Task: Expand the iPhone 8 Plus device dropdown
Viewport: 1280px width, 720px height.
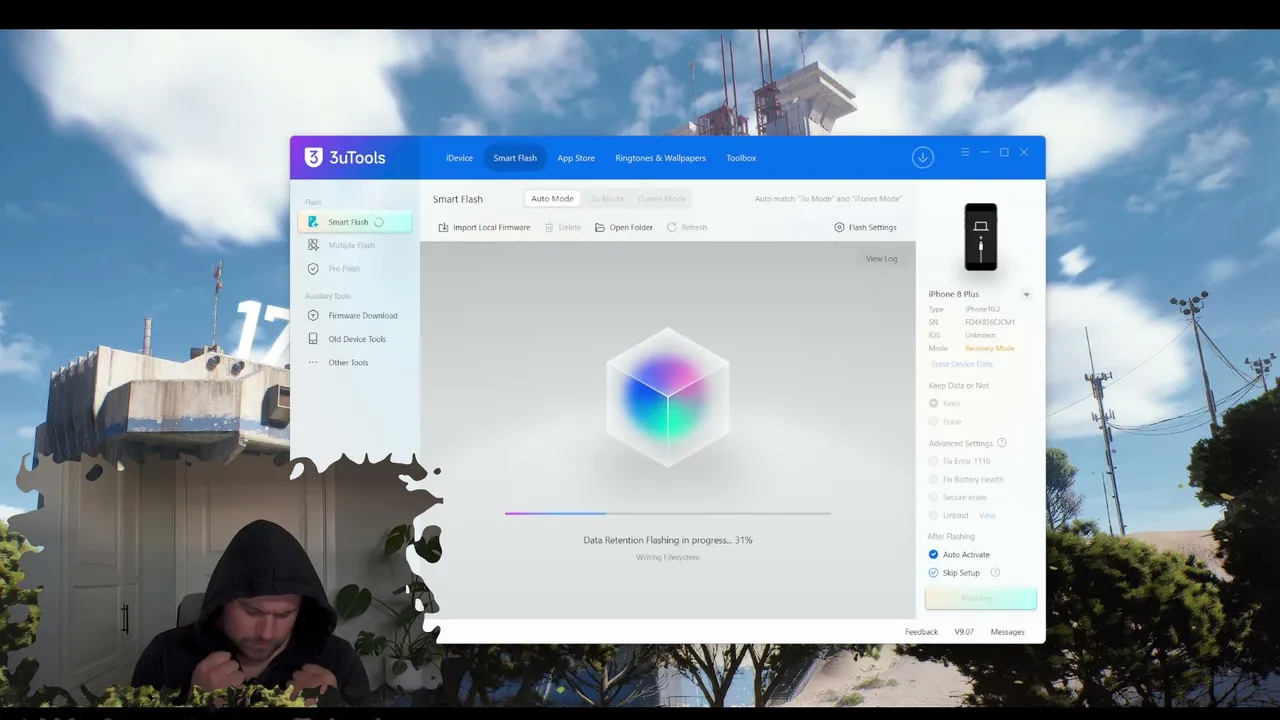Action: pyautogui.click(x=1026, y=295)
